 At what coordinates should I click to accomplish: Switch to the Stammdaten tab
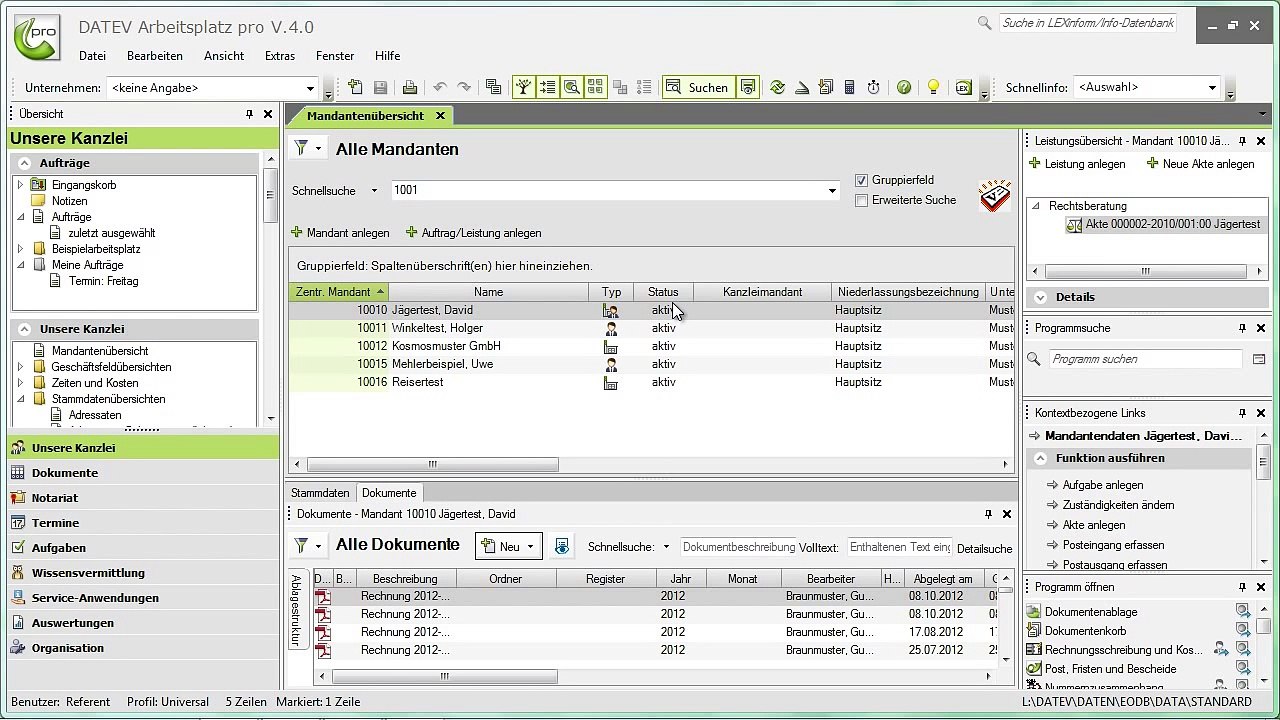(x=320, y=493)
